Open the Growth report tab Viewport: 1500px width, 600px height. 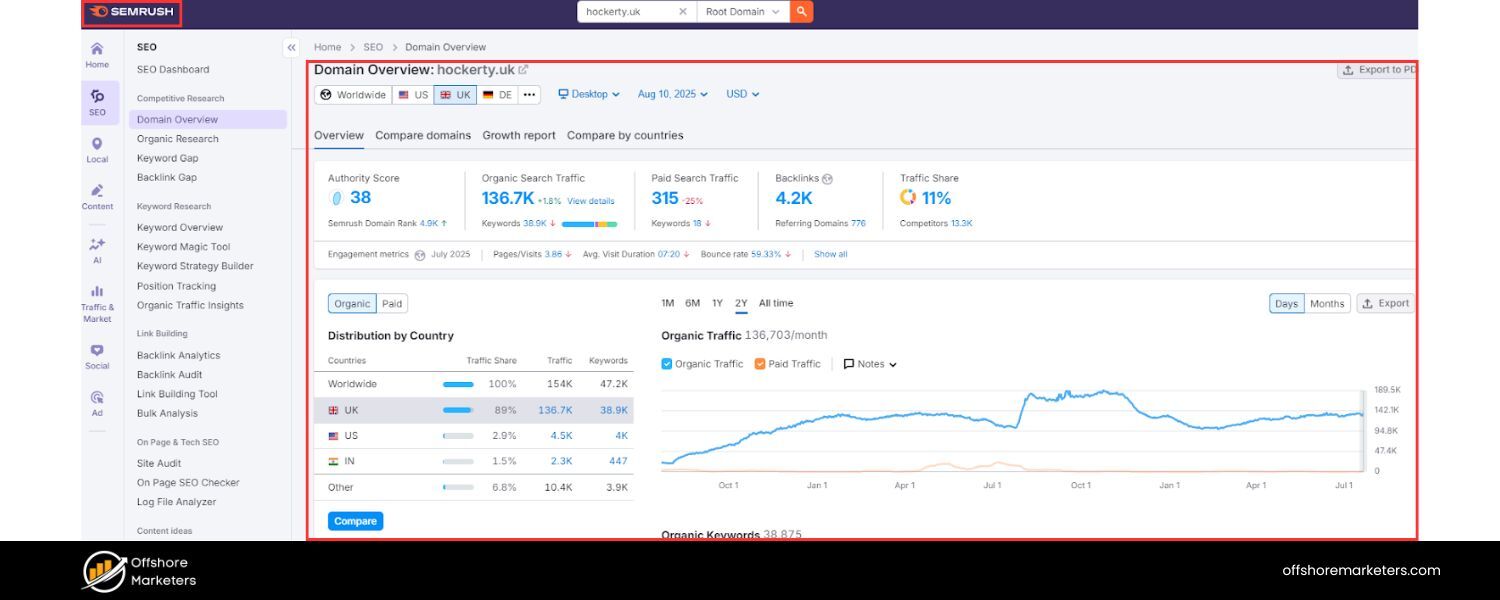click(x=518, y=135)
